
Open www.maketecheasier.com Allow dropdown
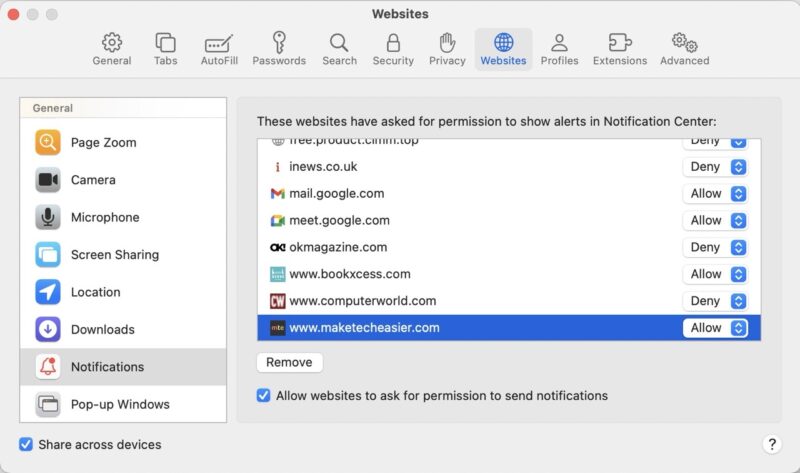(715, 328)
